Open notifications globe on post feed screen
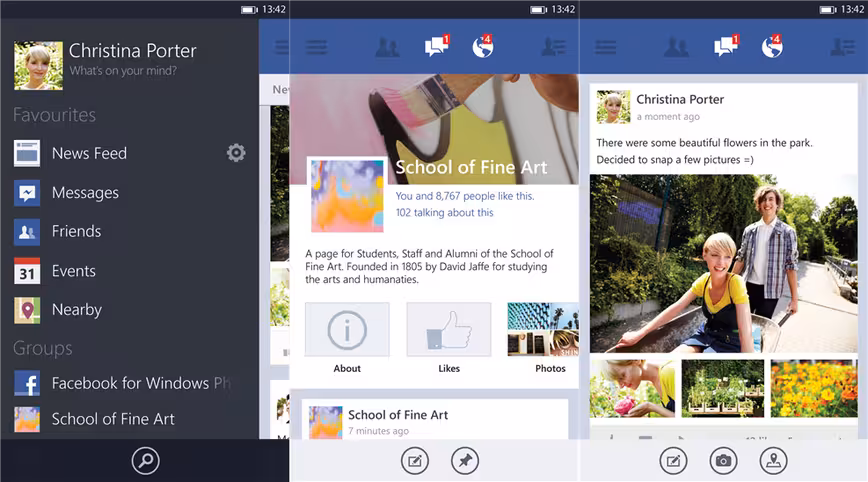This screenshot has width=868, height=482. click(772, 46)
